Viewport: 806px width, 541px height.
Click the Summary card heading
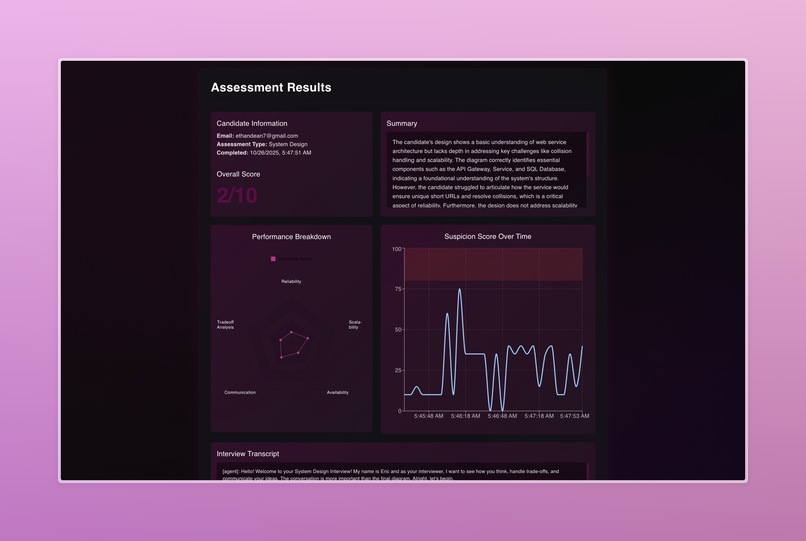pos(402,123)
